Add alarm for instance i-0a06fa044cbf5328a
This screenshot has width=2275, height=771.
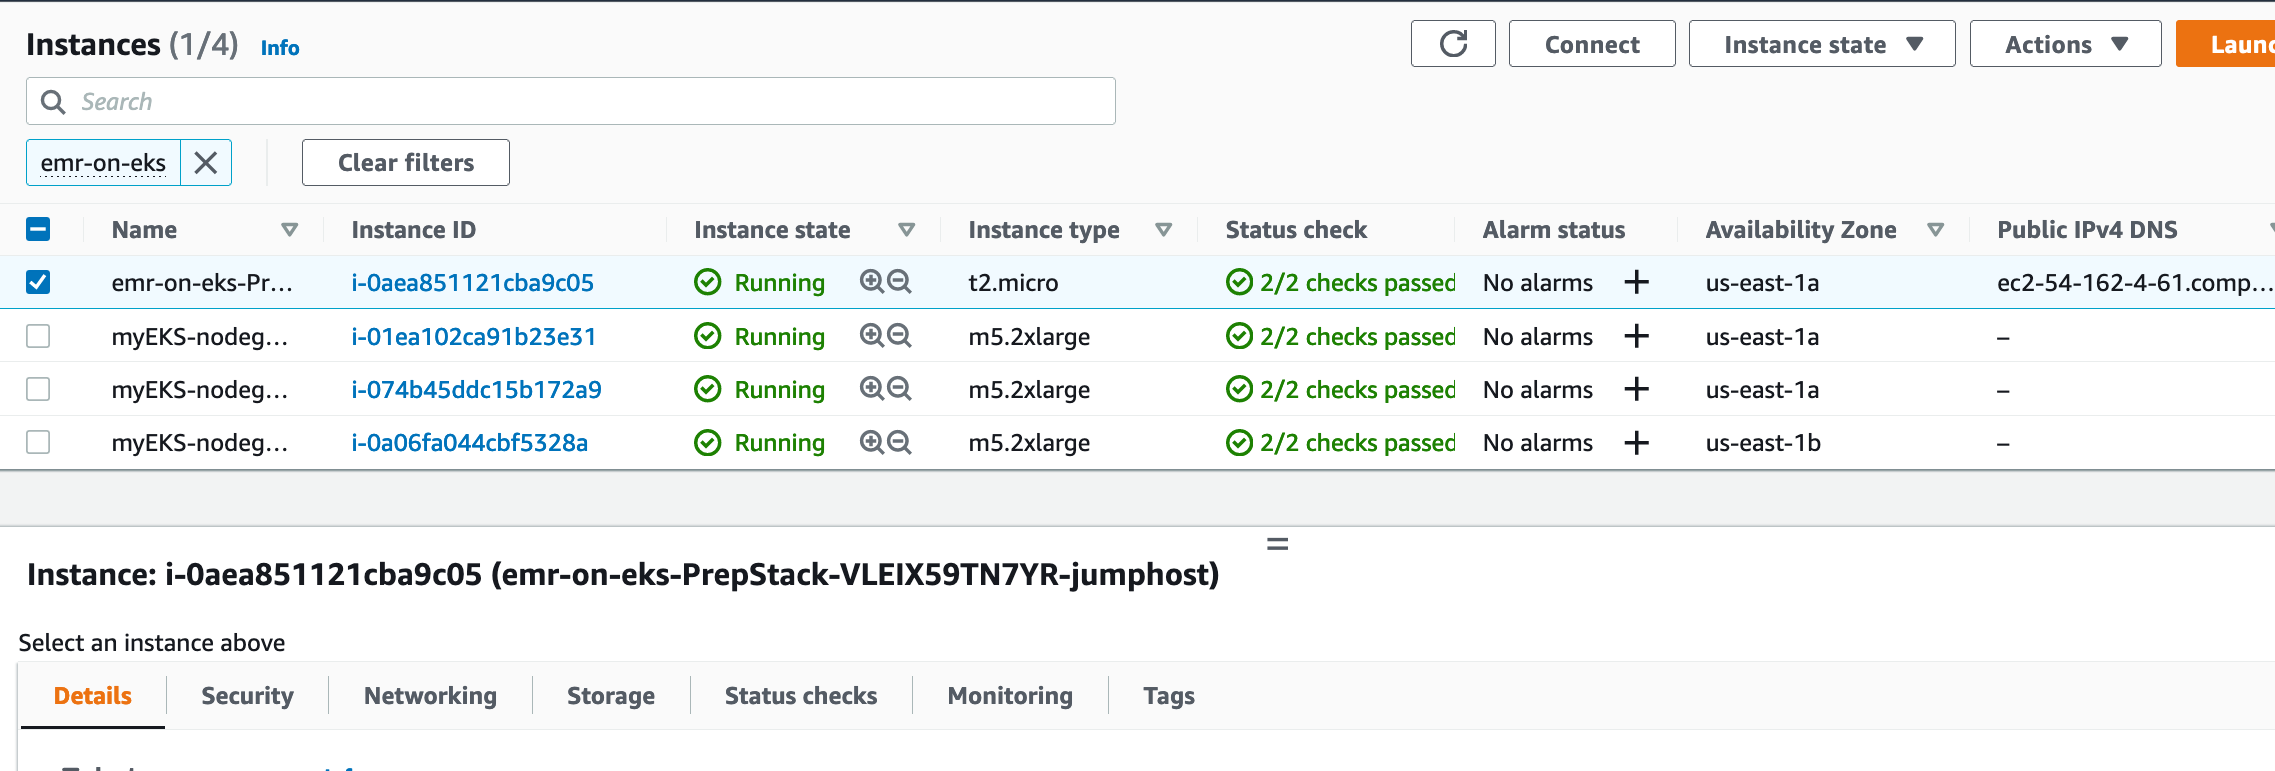click(x=1636, y=442)
